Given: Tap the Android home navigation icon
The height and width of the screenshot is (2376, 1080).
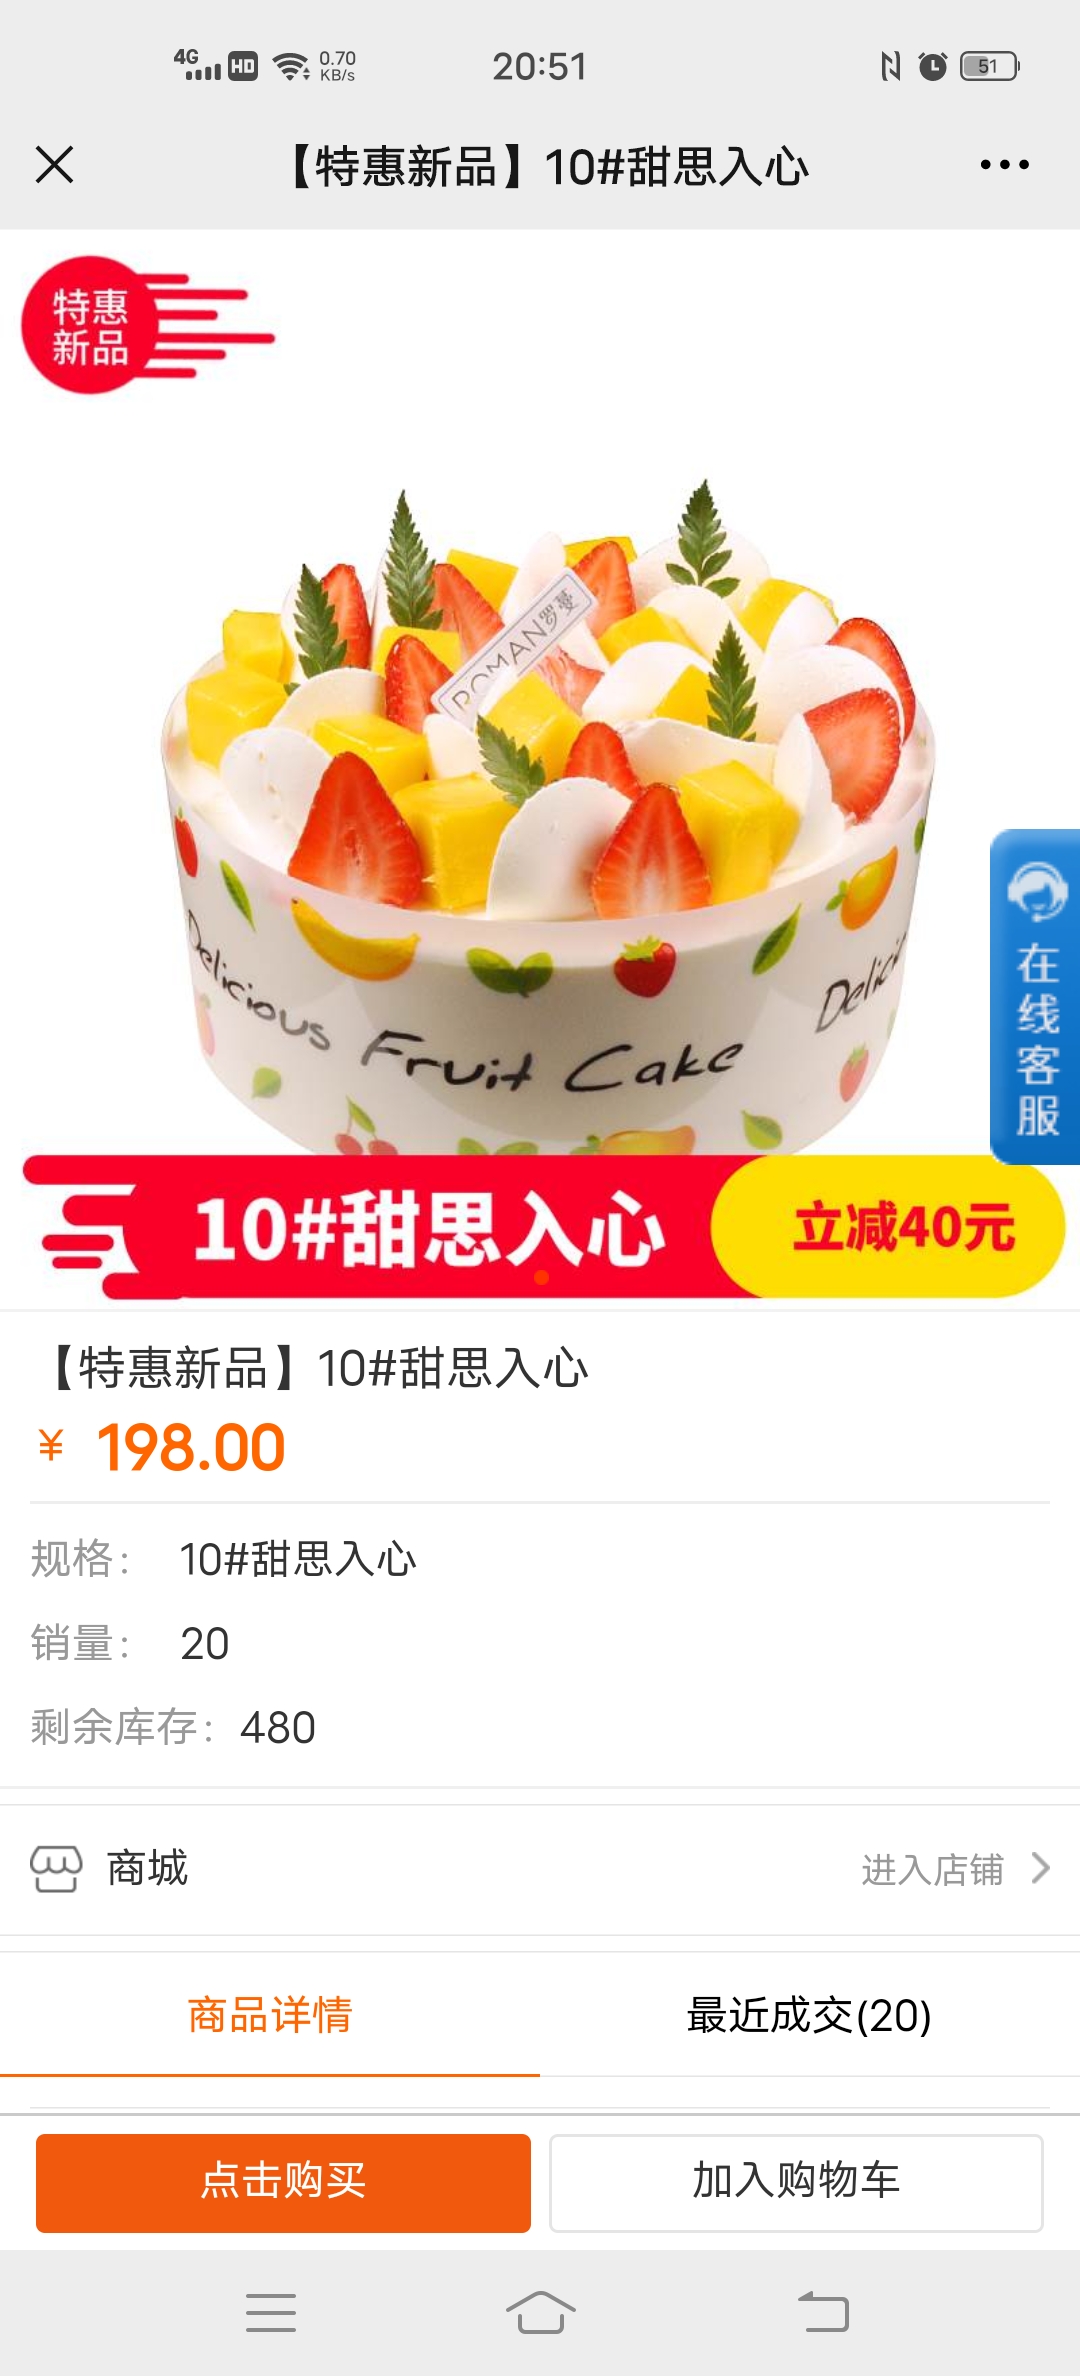Looking at the screenshot, I should [x=540, y=2312].
